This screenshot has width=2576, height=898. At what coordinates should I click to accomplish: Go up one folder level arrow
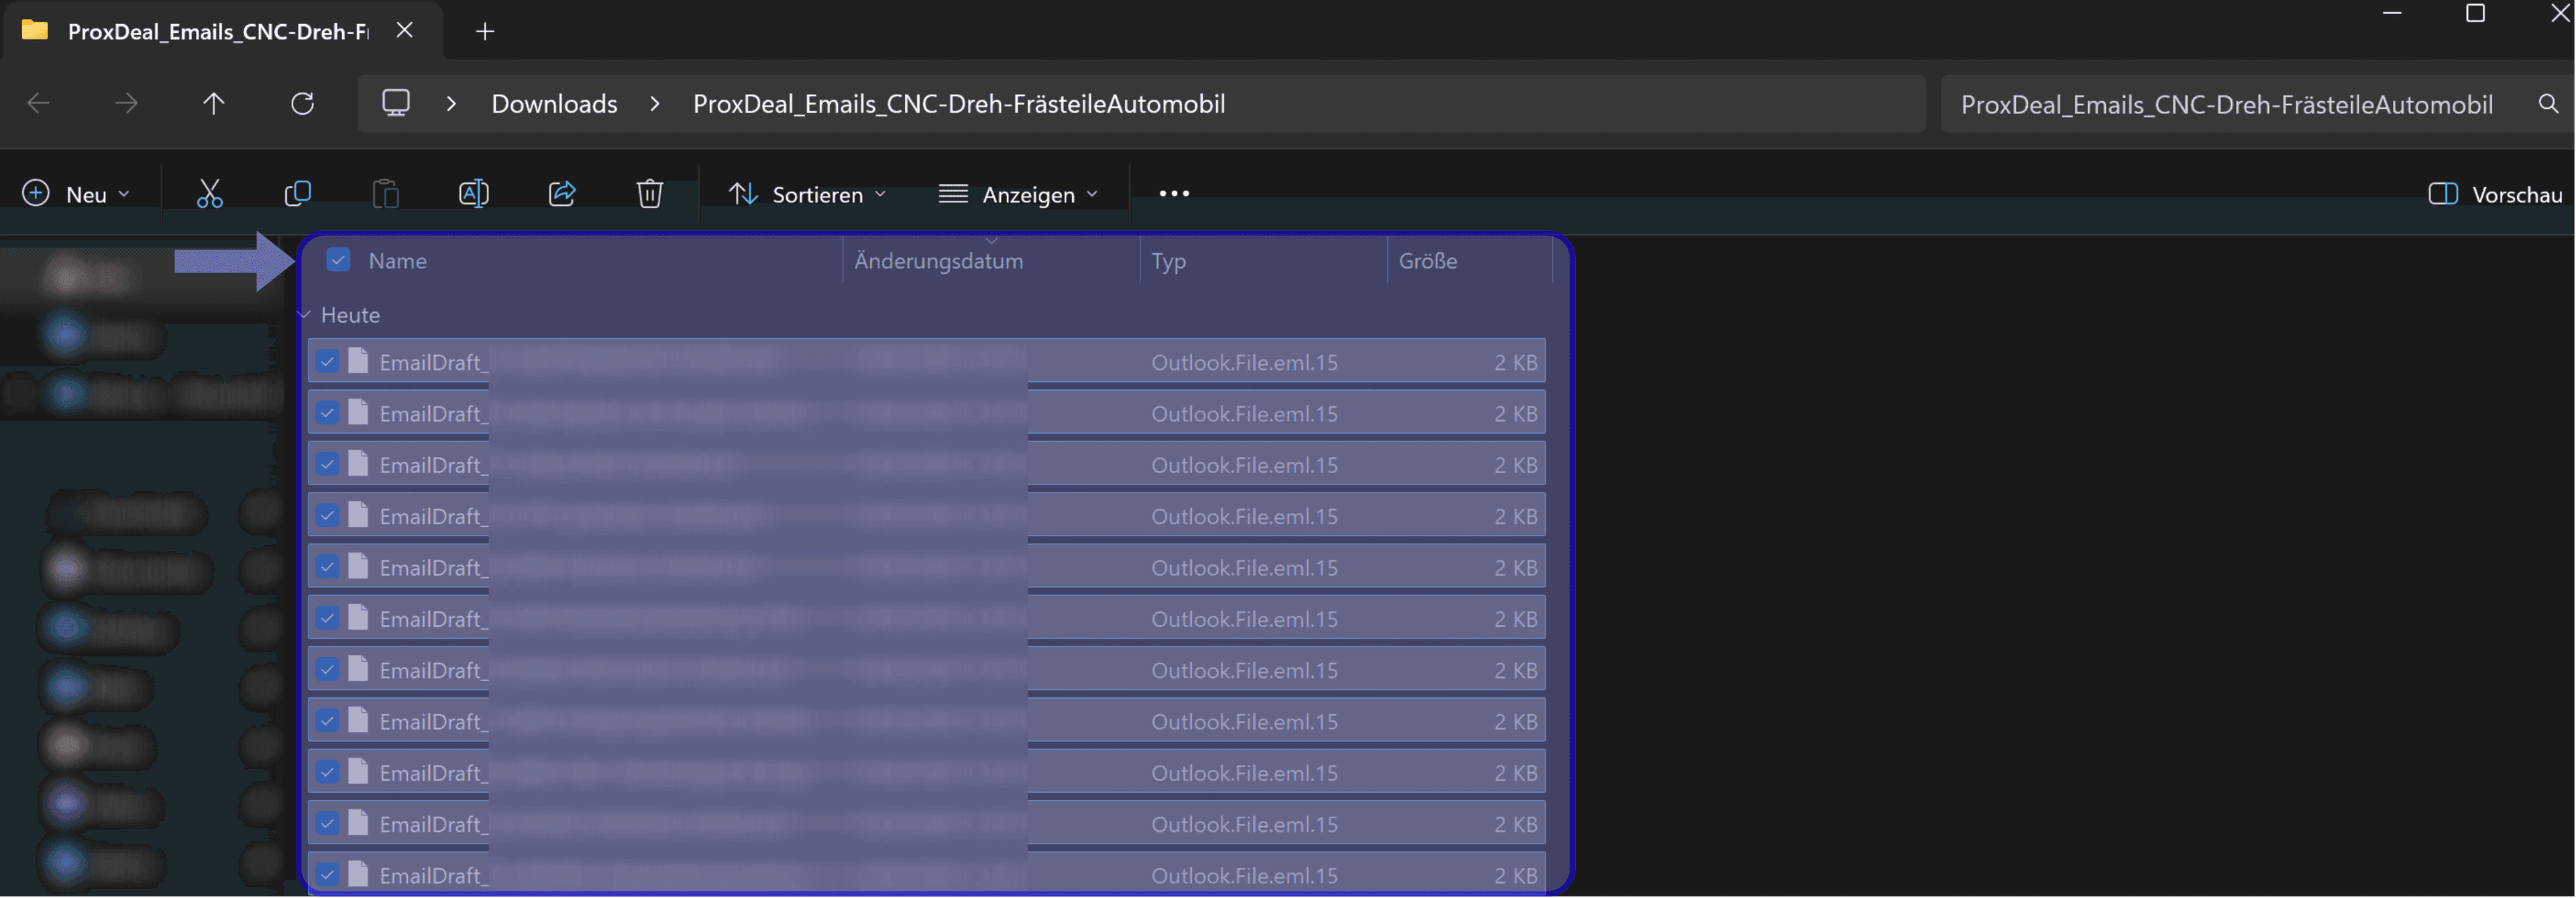(x=213, y=103)
